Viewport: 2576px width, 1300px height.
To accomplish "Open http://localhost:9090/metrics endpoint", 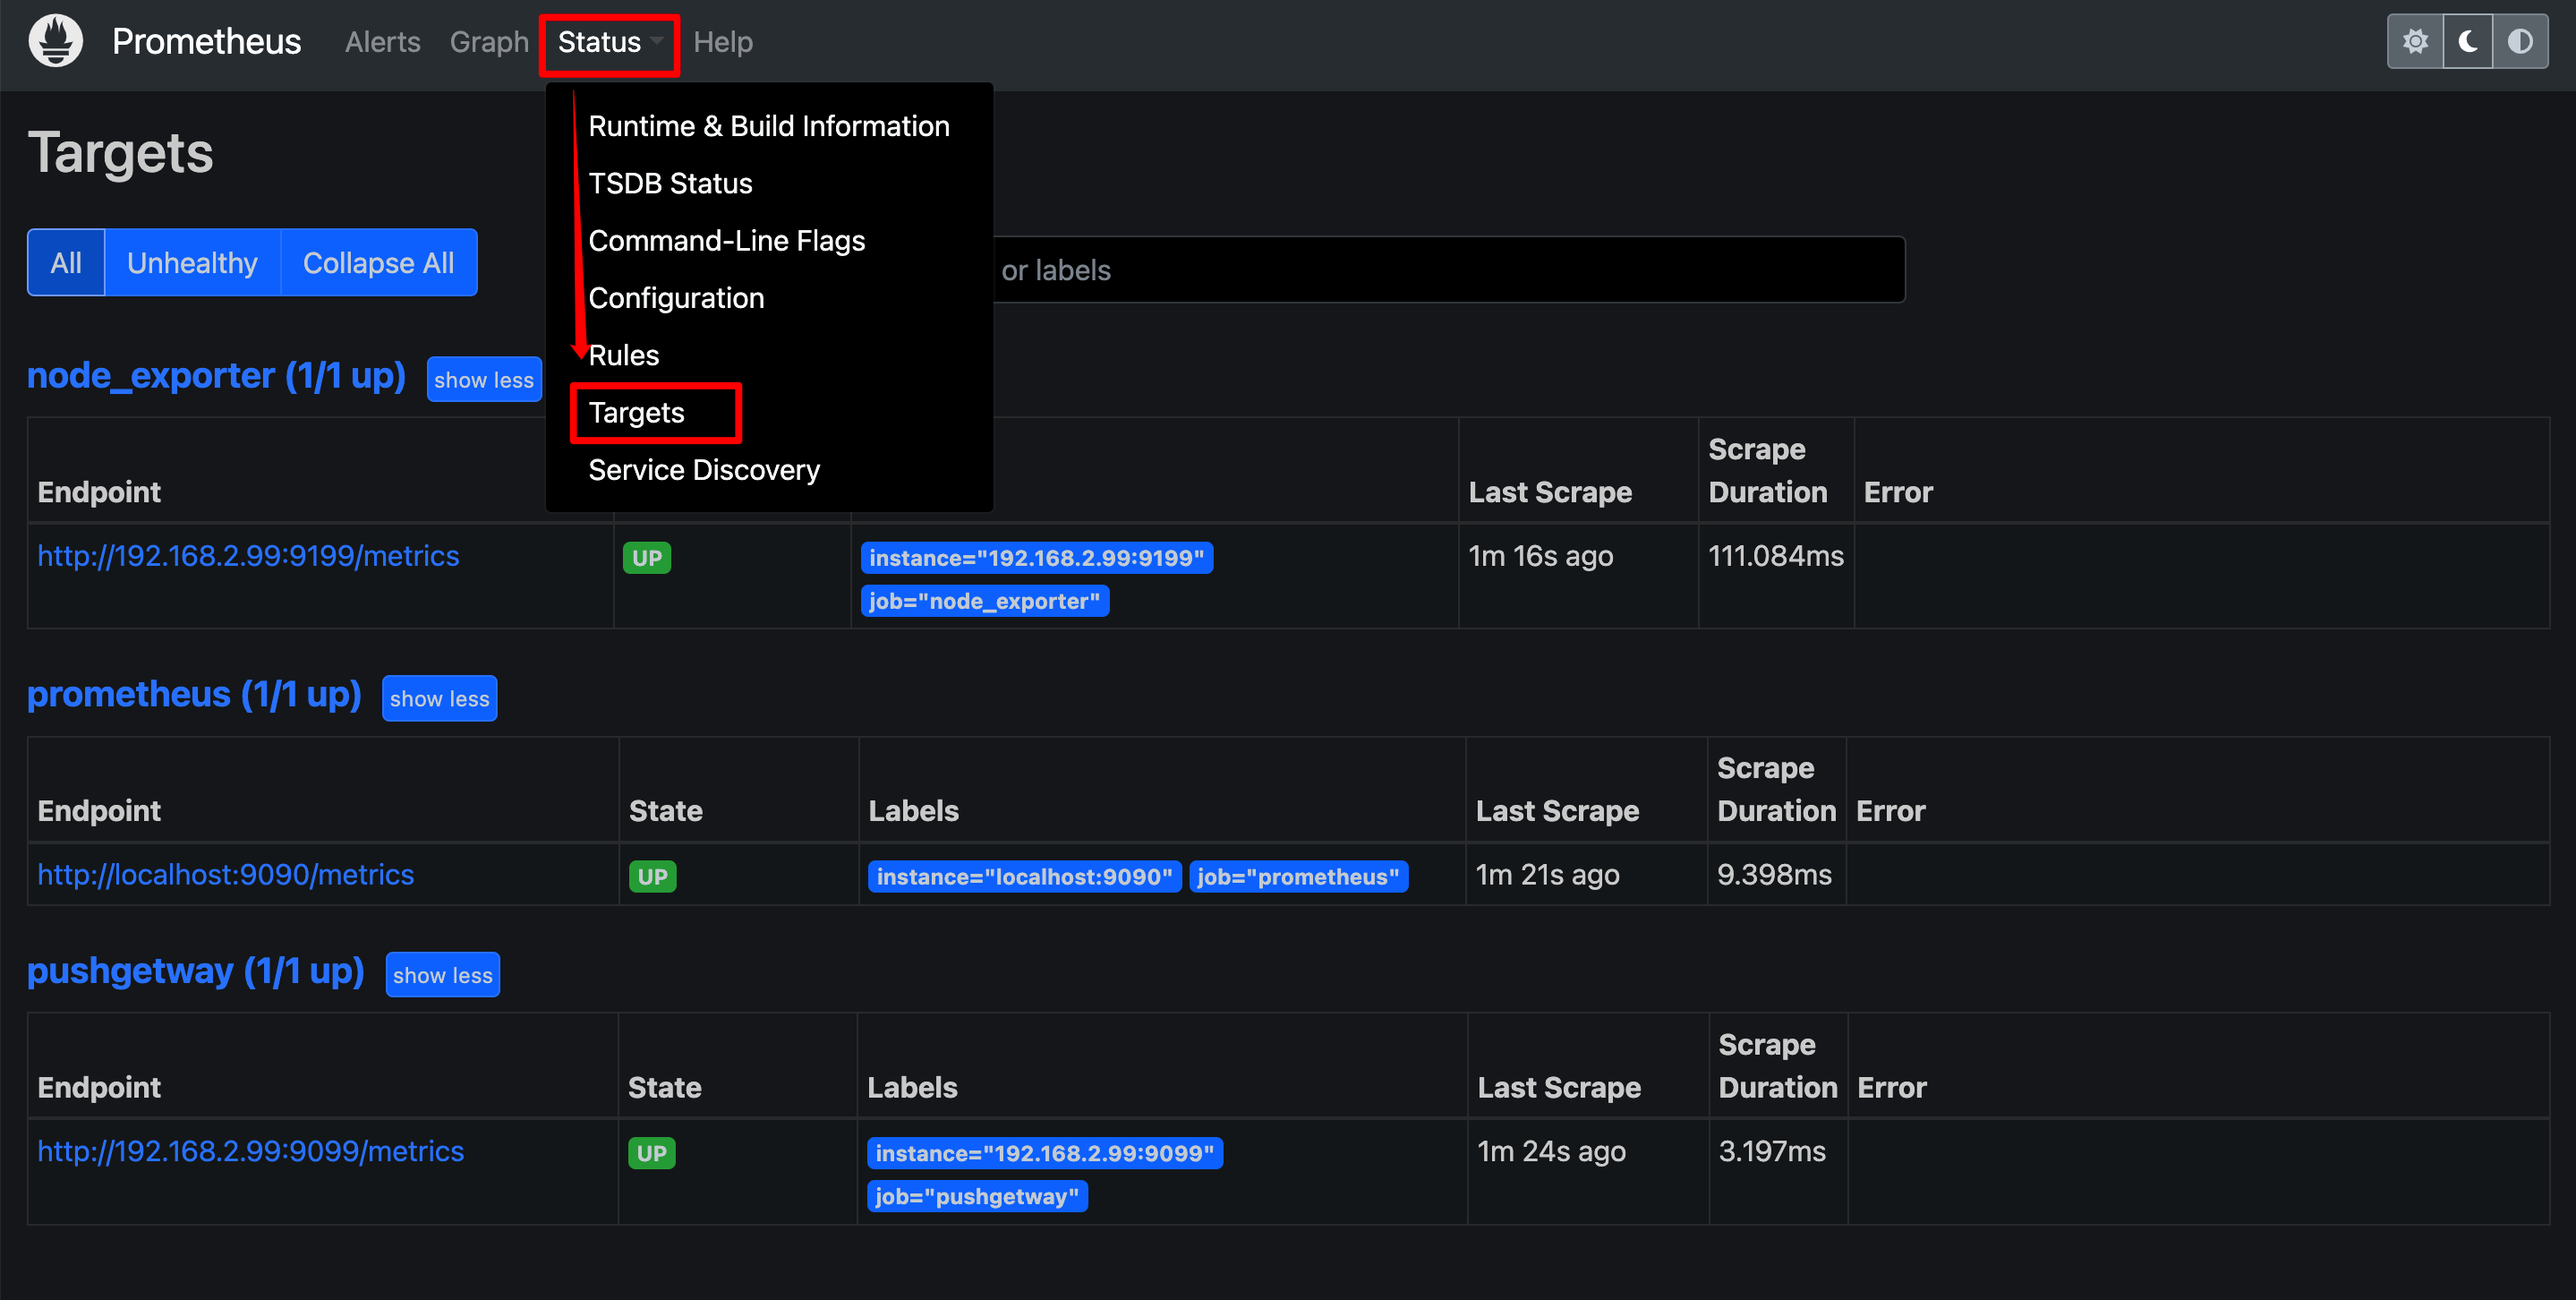I will pos(225,875).
